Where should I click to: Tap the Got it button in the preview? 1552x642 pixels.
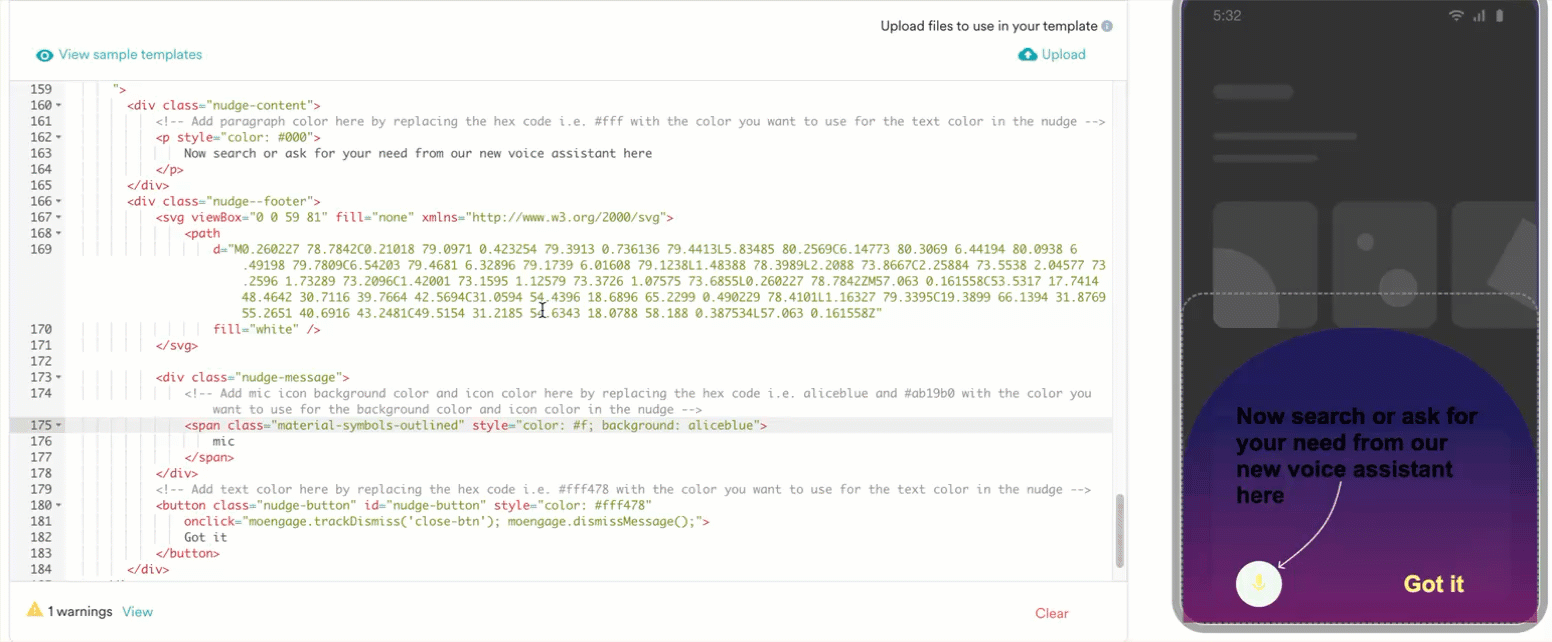1433,584
